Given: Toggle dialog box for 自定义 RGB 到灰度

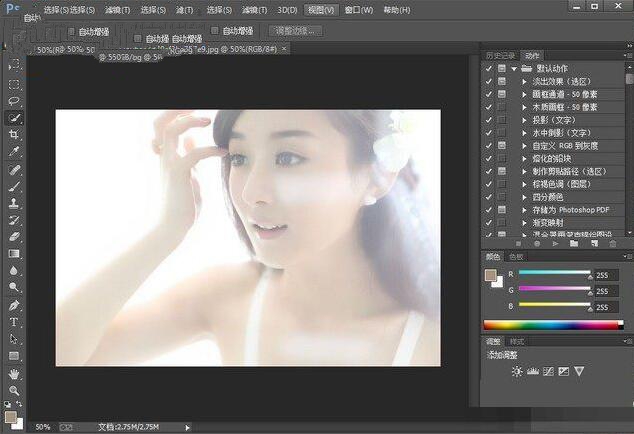Looking at the screenshot, I should pos(502,146).
